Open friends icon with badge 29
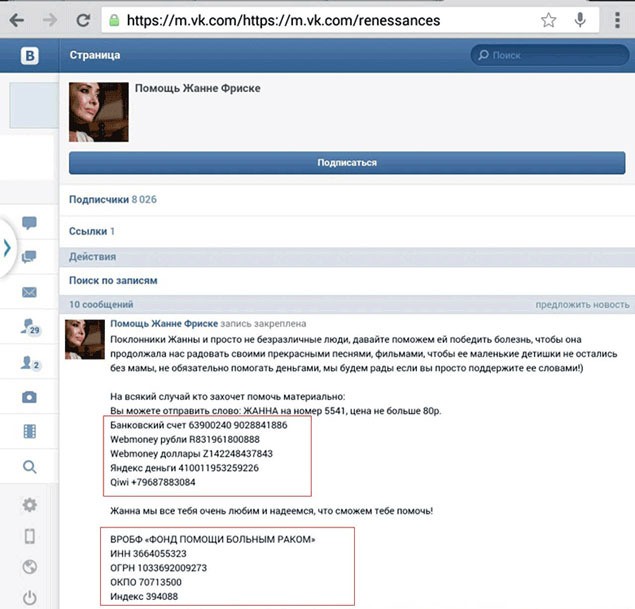635x609 pixels. (x=30, y=327)
